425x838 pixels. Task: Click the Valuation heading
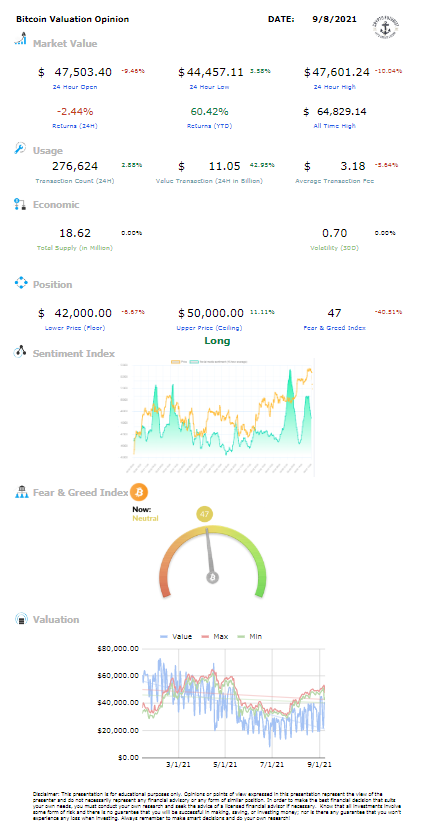tap(56, 620)
